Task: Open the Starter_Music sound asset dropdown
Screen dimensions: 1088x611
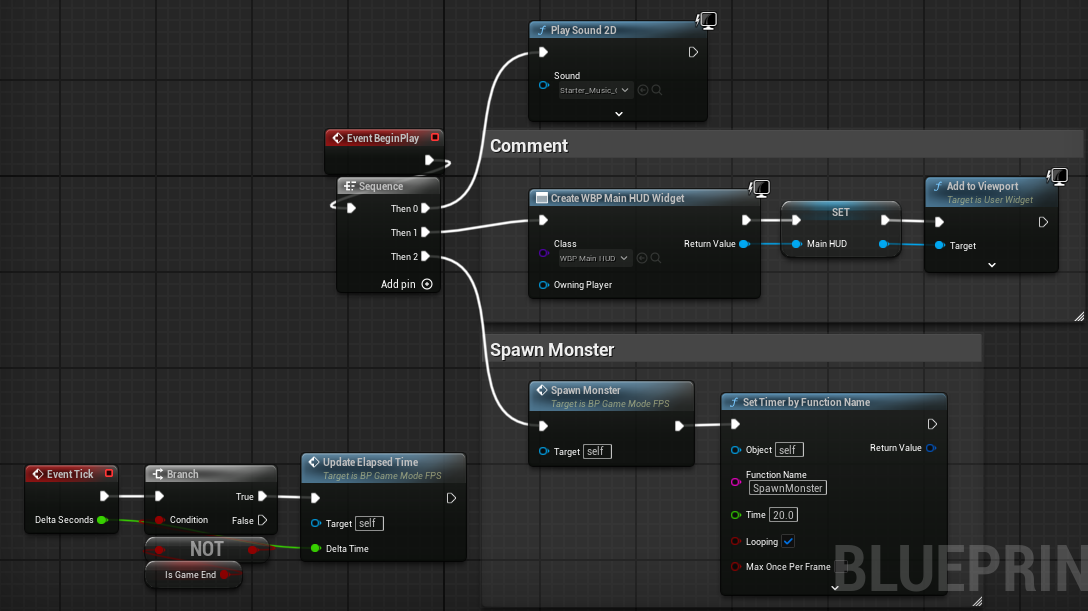Action: click(x=595, y=90)
